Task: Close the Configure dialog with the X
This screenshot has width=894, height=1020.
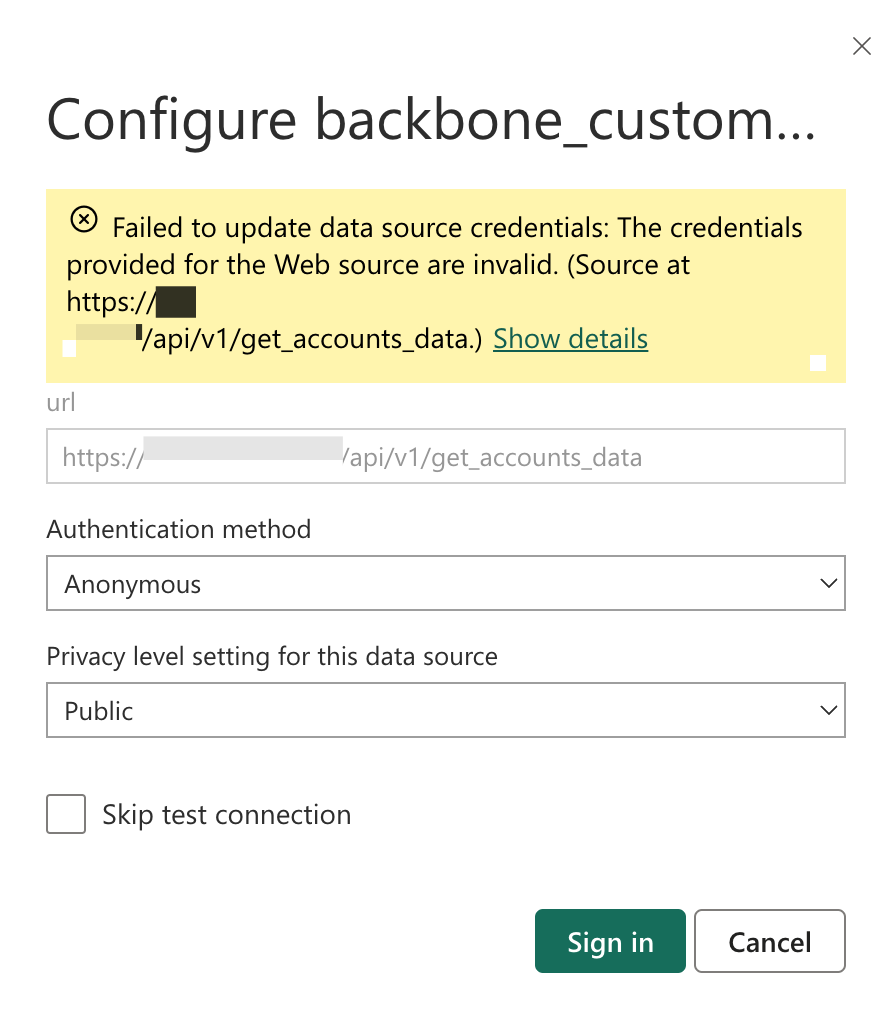Action: (x=861, y=46)
